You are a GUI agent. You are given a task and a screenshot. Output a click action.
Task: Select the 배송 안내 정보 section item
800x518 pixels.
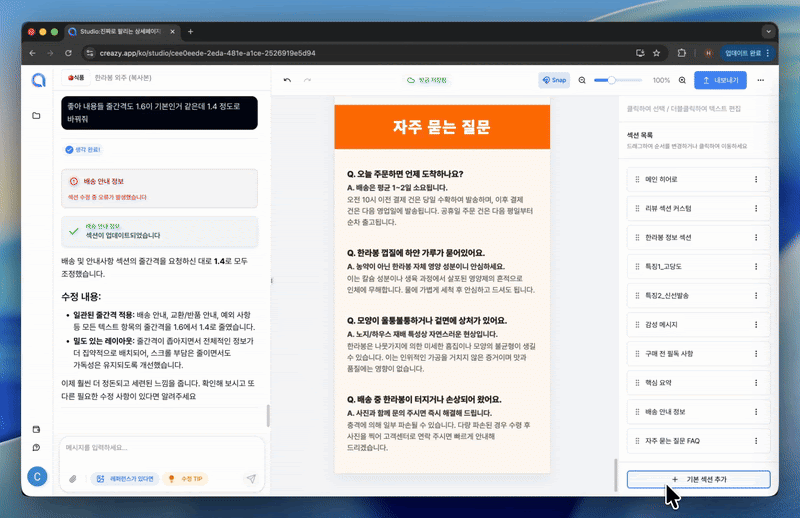point(690,411)
